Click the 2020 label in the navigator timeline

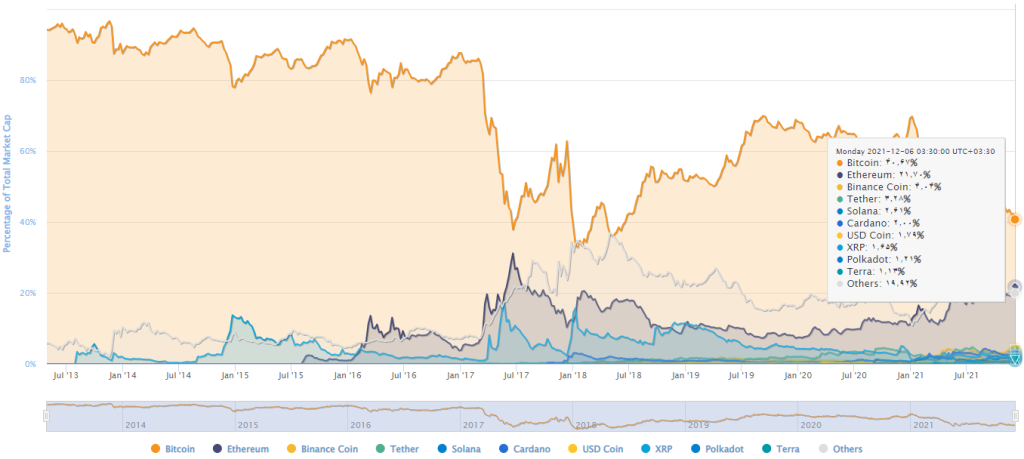(x=811, y=425)
